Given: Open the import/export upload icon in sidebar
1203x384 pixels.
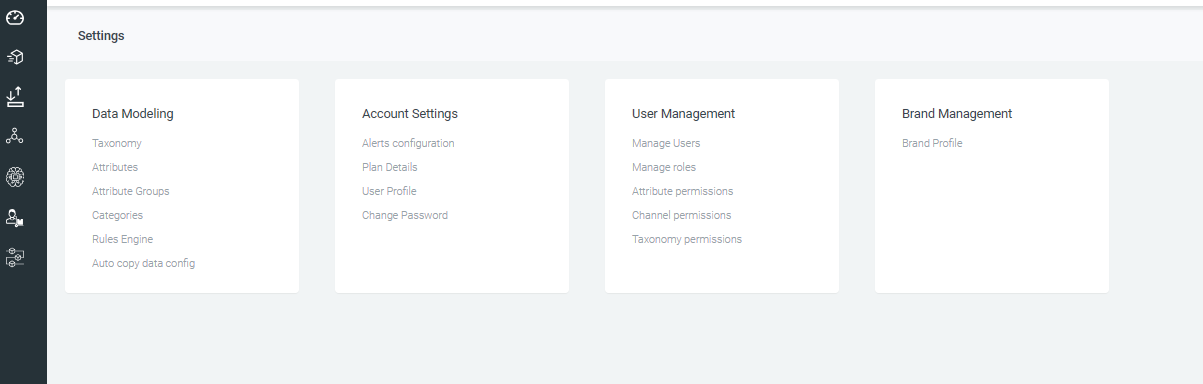Looking at the screenshot, I should coord(15,96).
